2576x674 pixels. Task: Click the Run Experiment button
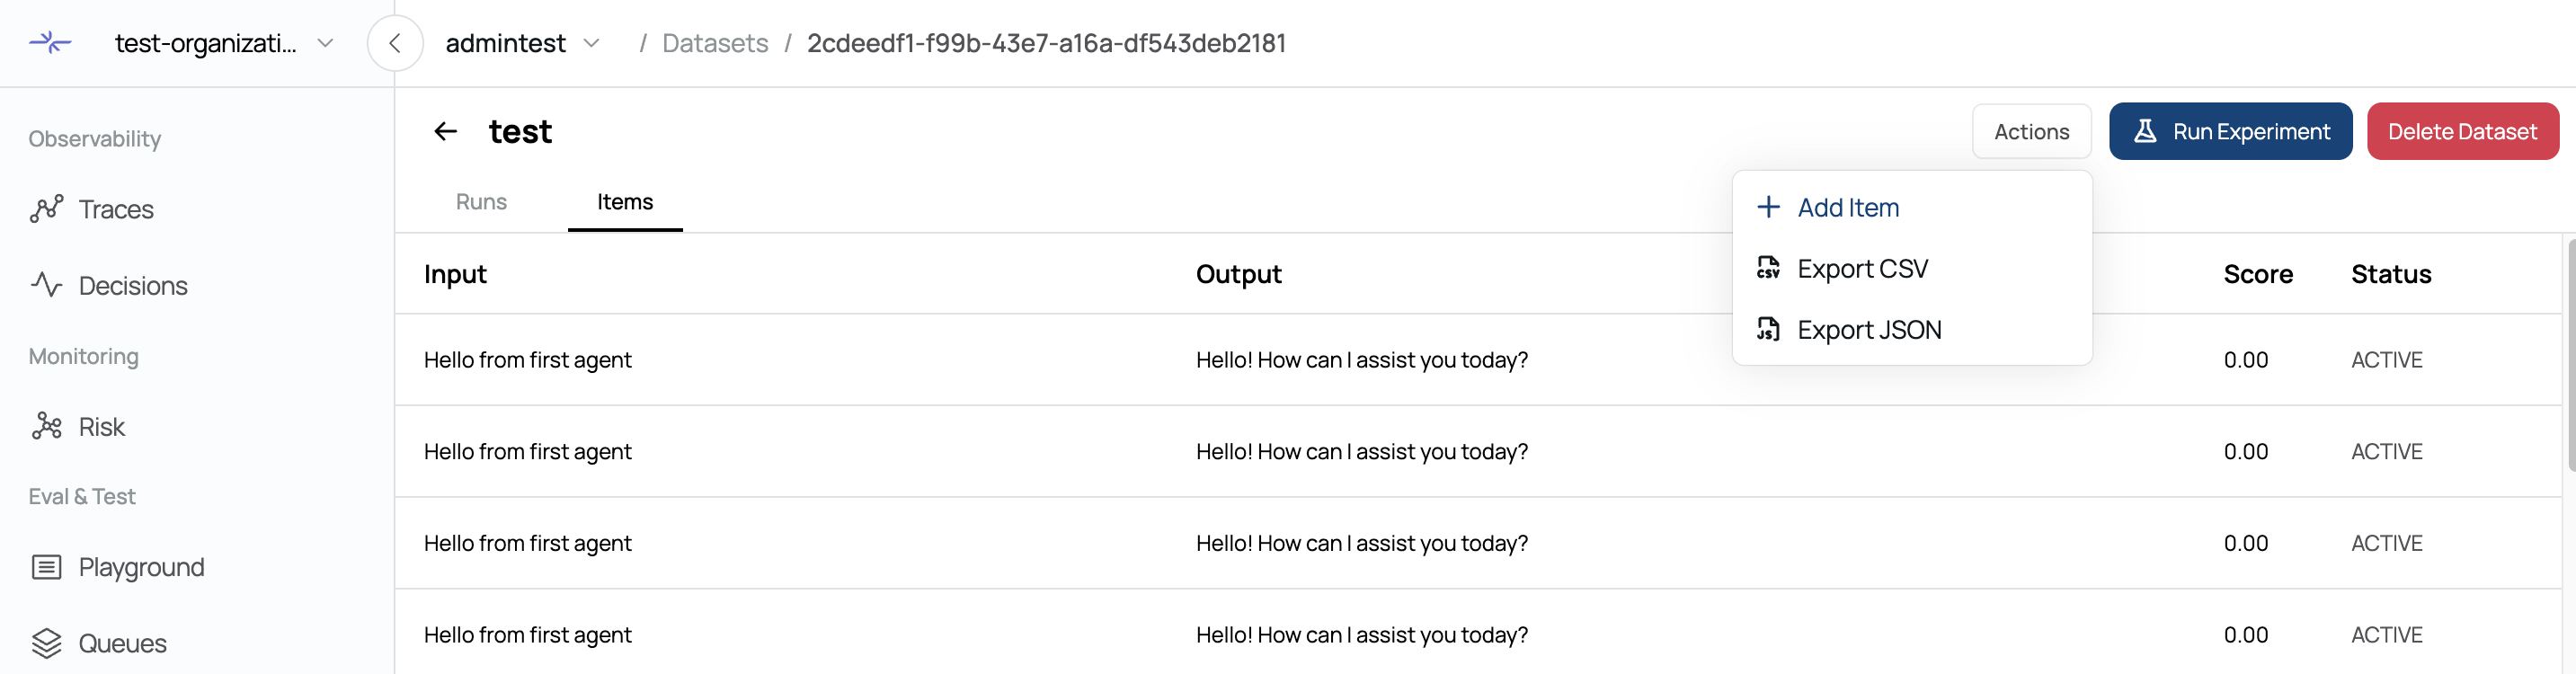click(x=2229, y=131)
